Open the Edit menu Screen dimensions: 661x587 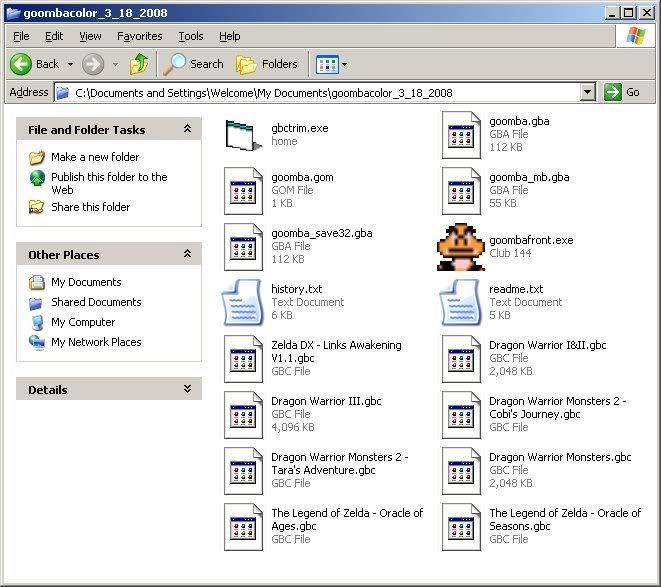click(x=54, y=36)
